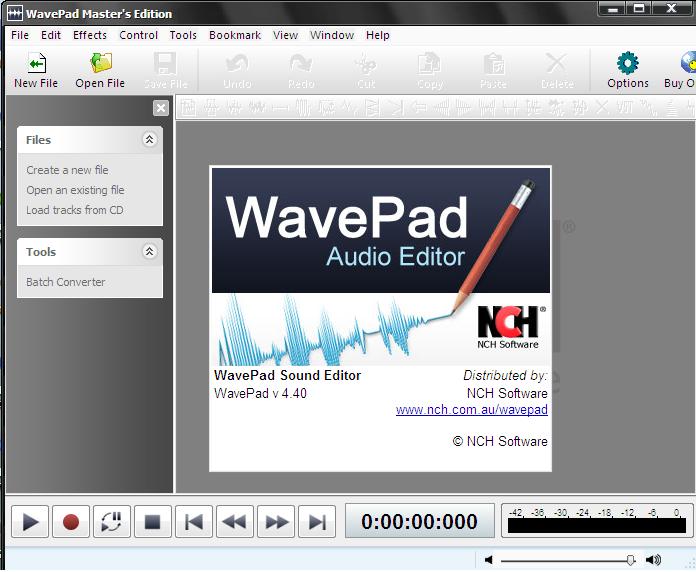
Task: Click the New File toolbar icon
Action: (x=36, y=63)
